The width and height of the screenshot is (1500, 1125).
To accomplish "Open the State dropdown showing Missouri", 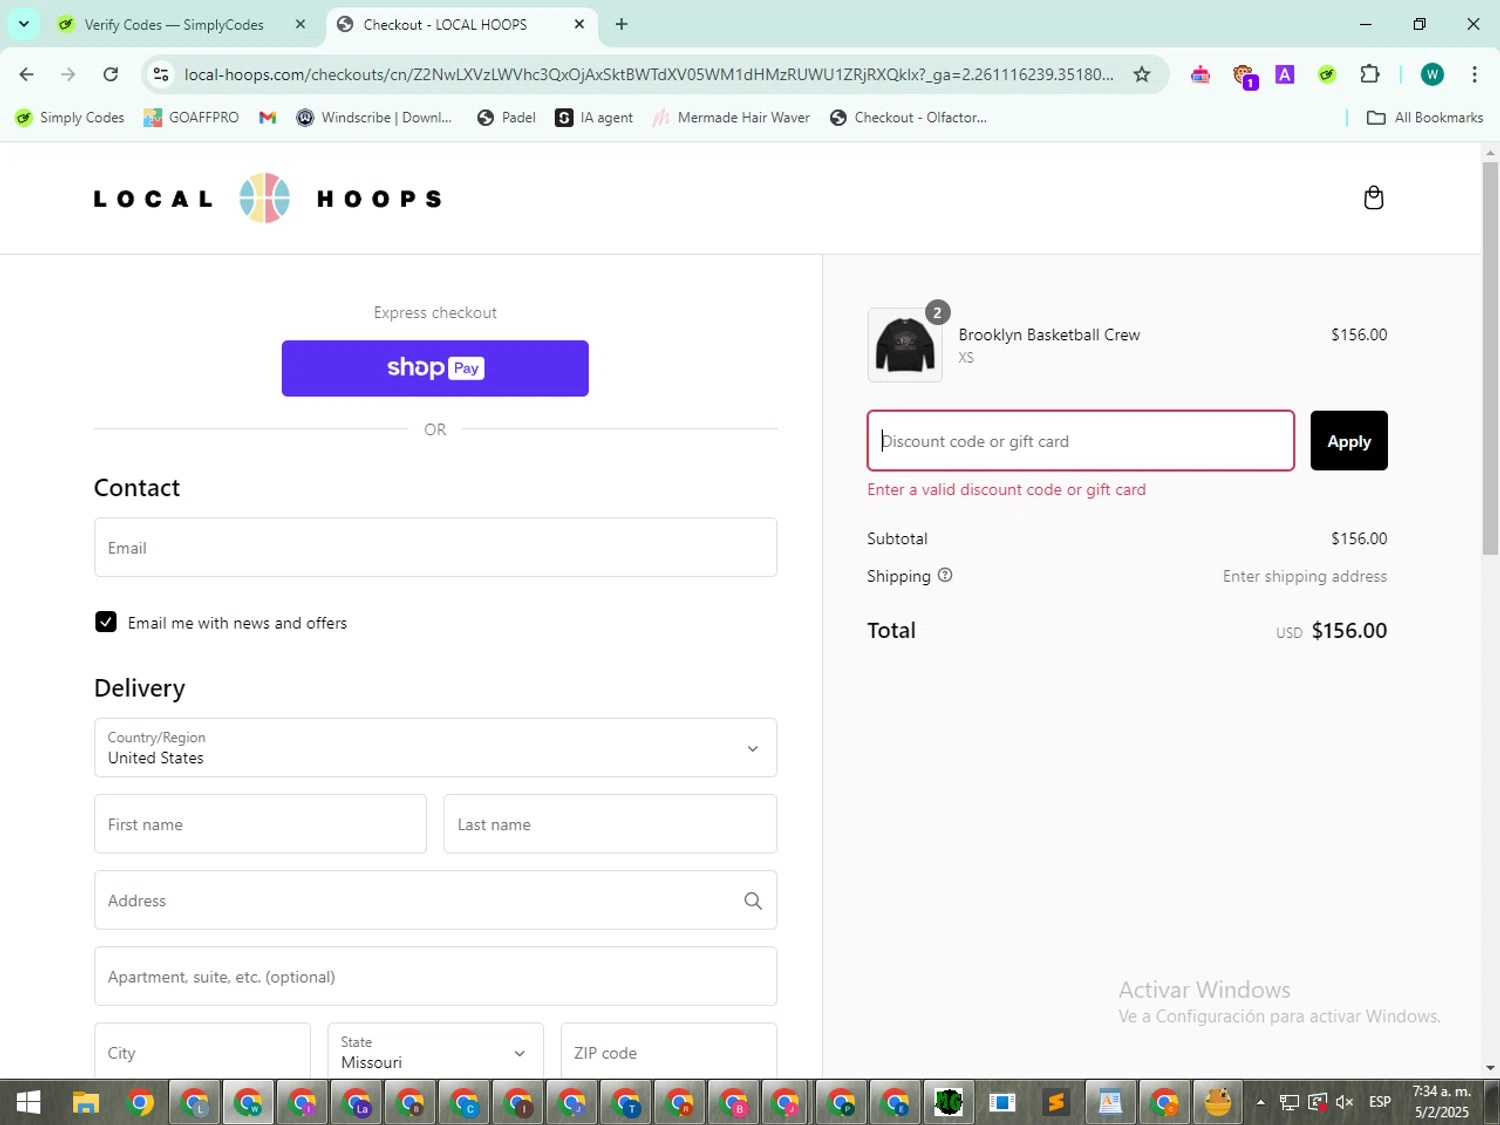I will (435, 1052).
